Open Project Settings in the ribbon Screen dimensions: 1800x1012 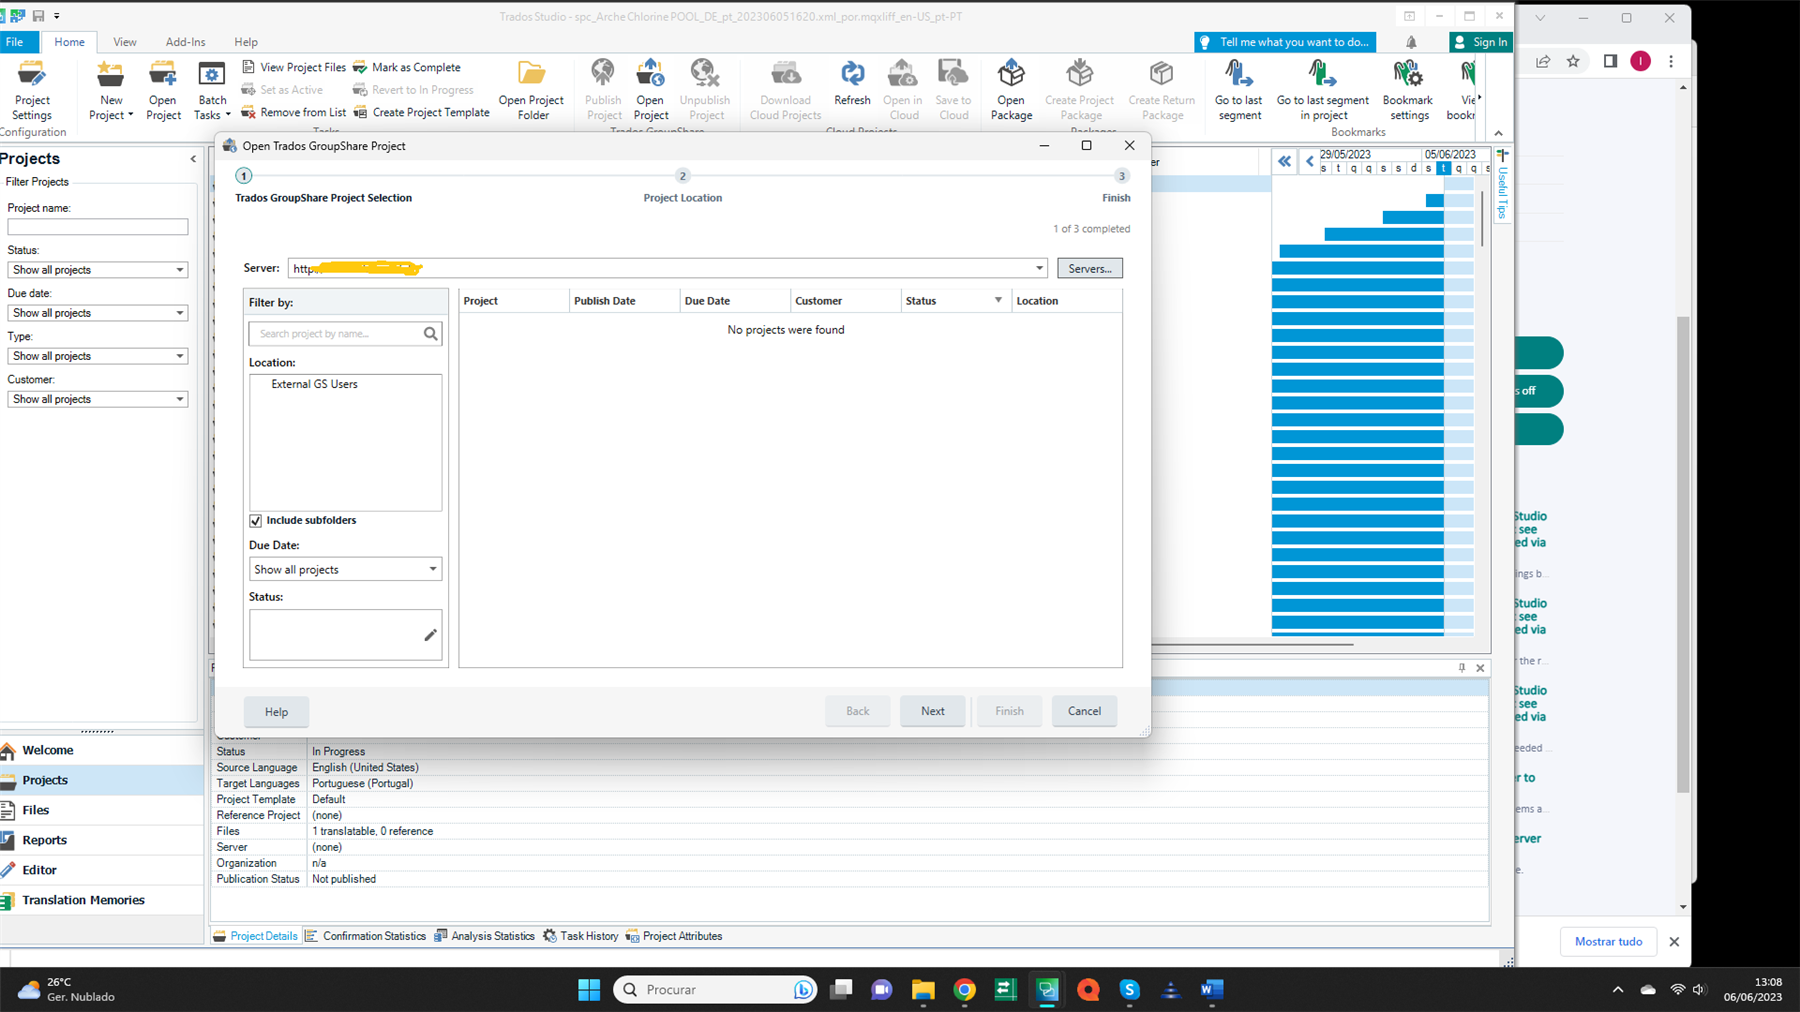pyautogui.click(x=32, y=90)
